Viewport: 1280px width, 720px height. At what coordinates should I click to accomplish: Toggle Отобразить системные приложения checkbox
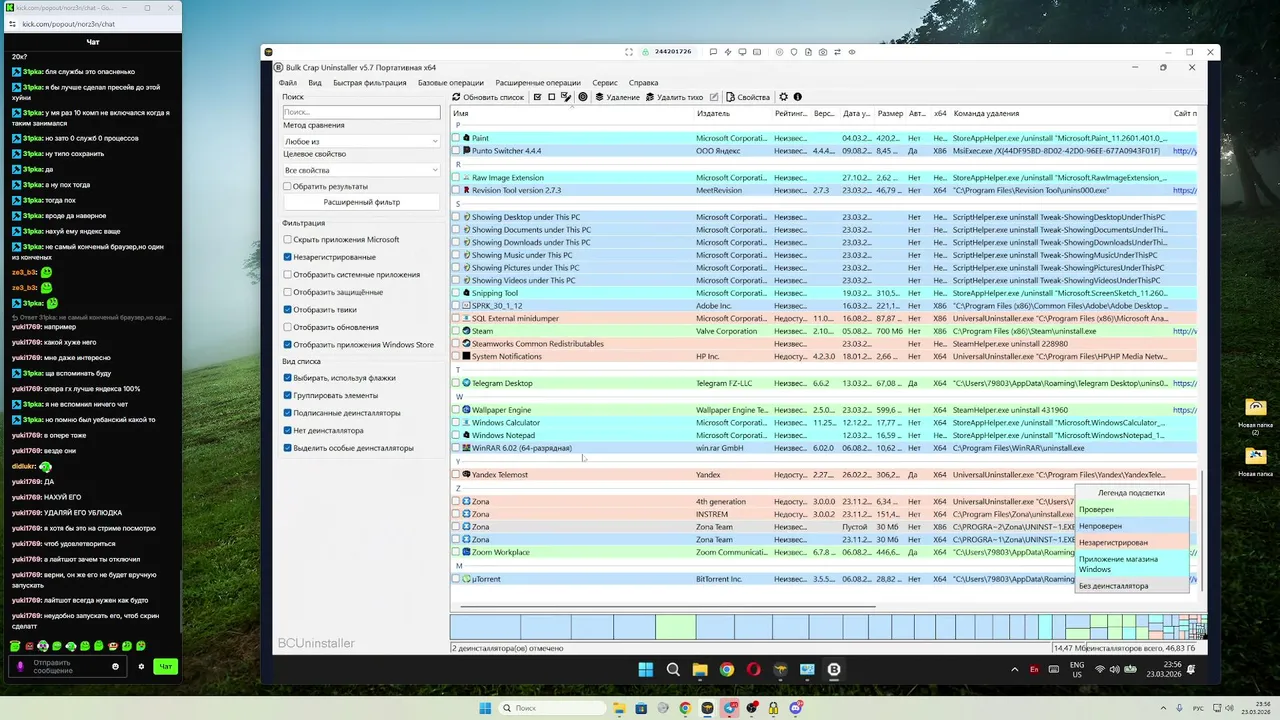pos(288,275)
